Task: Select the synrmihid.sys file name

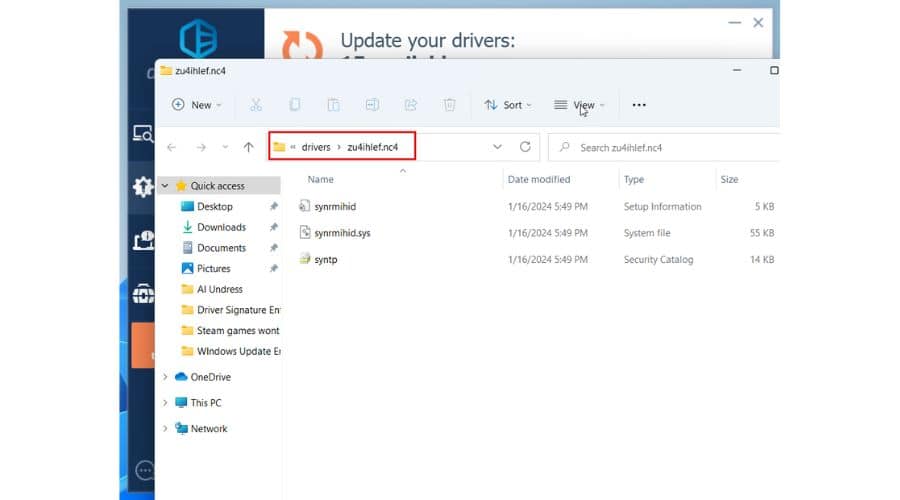Action: click(x=342, y=232)
